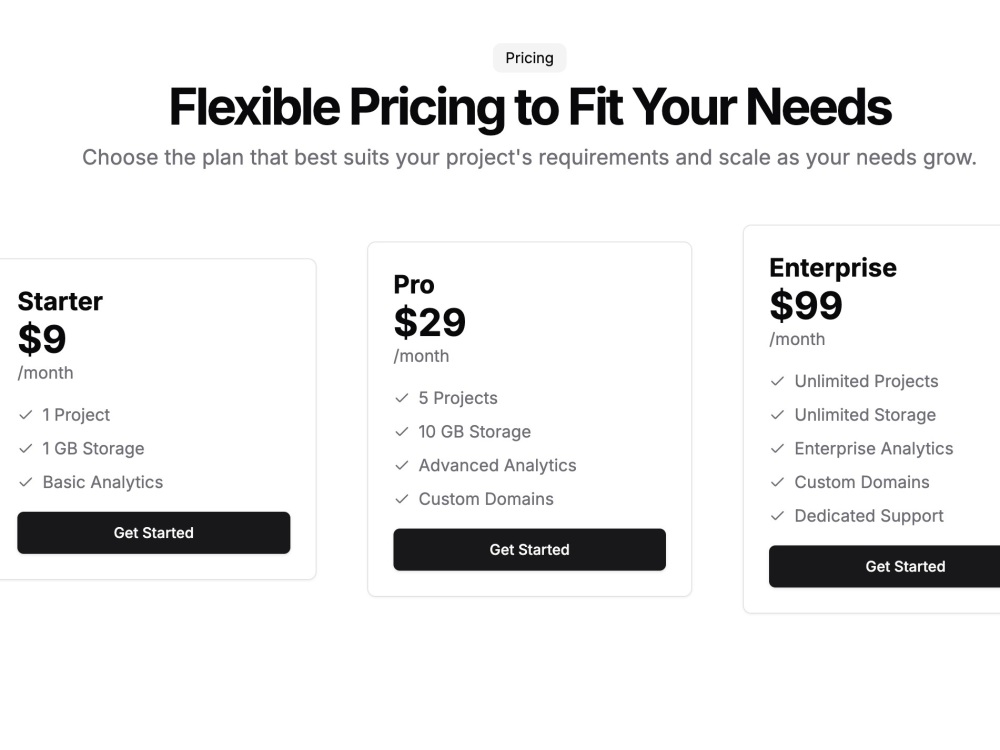Click the checkmark next to 1 GB Storage
The height and width of the screenshot is (750, 1000).
[26, 449]
